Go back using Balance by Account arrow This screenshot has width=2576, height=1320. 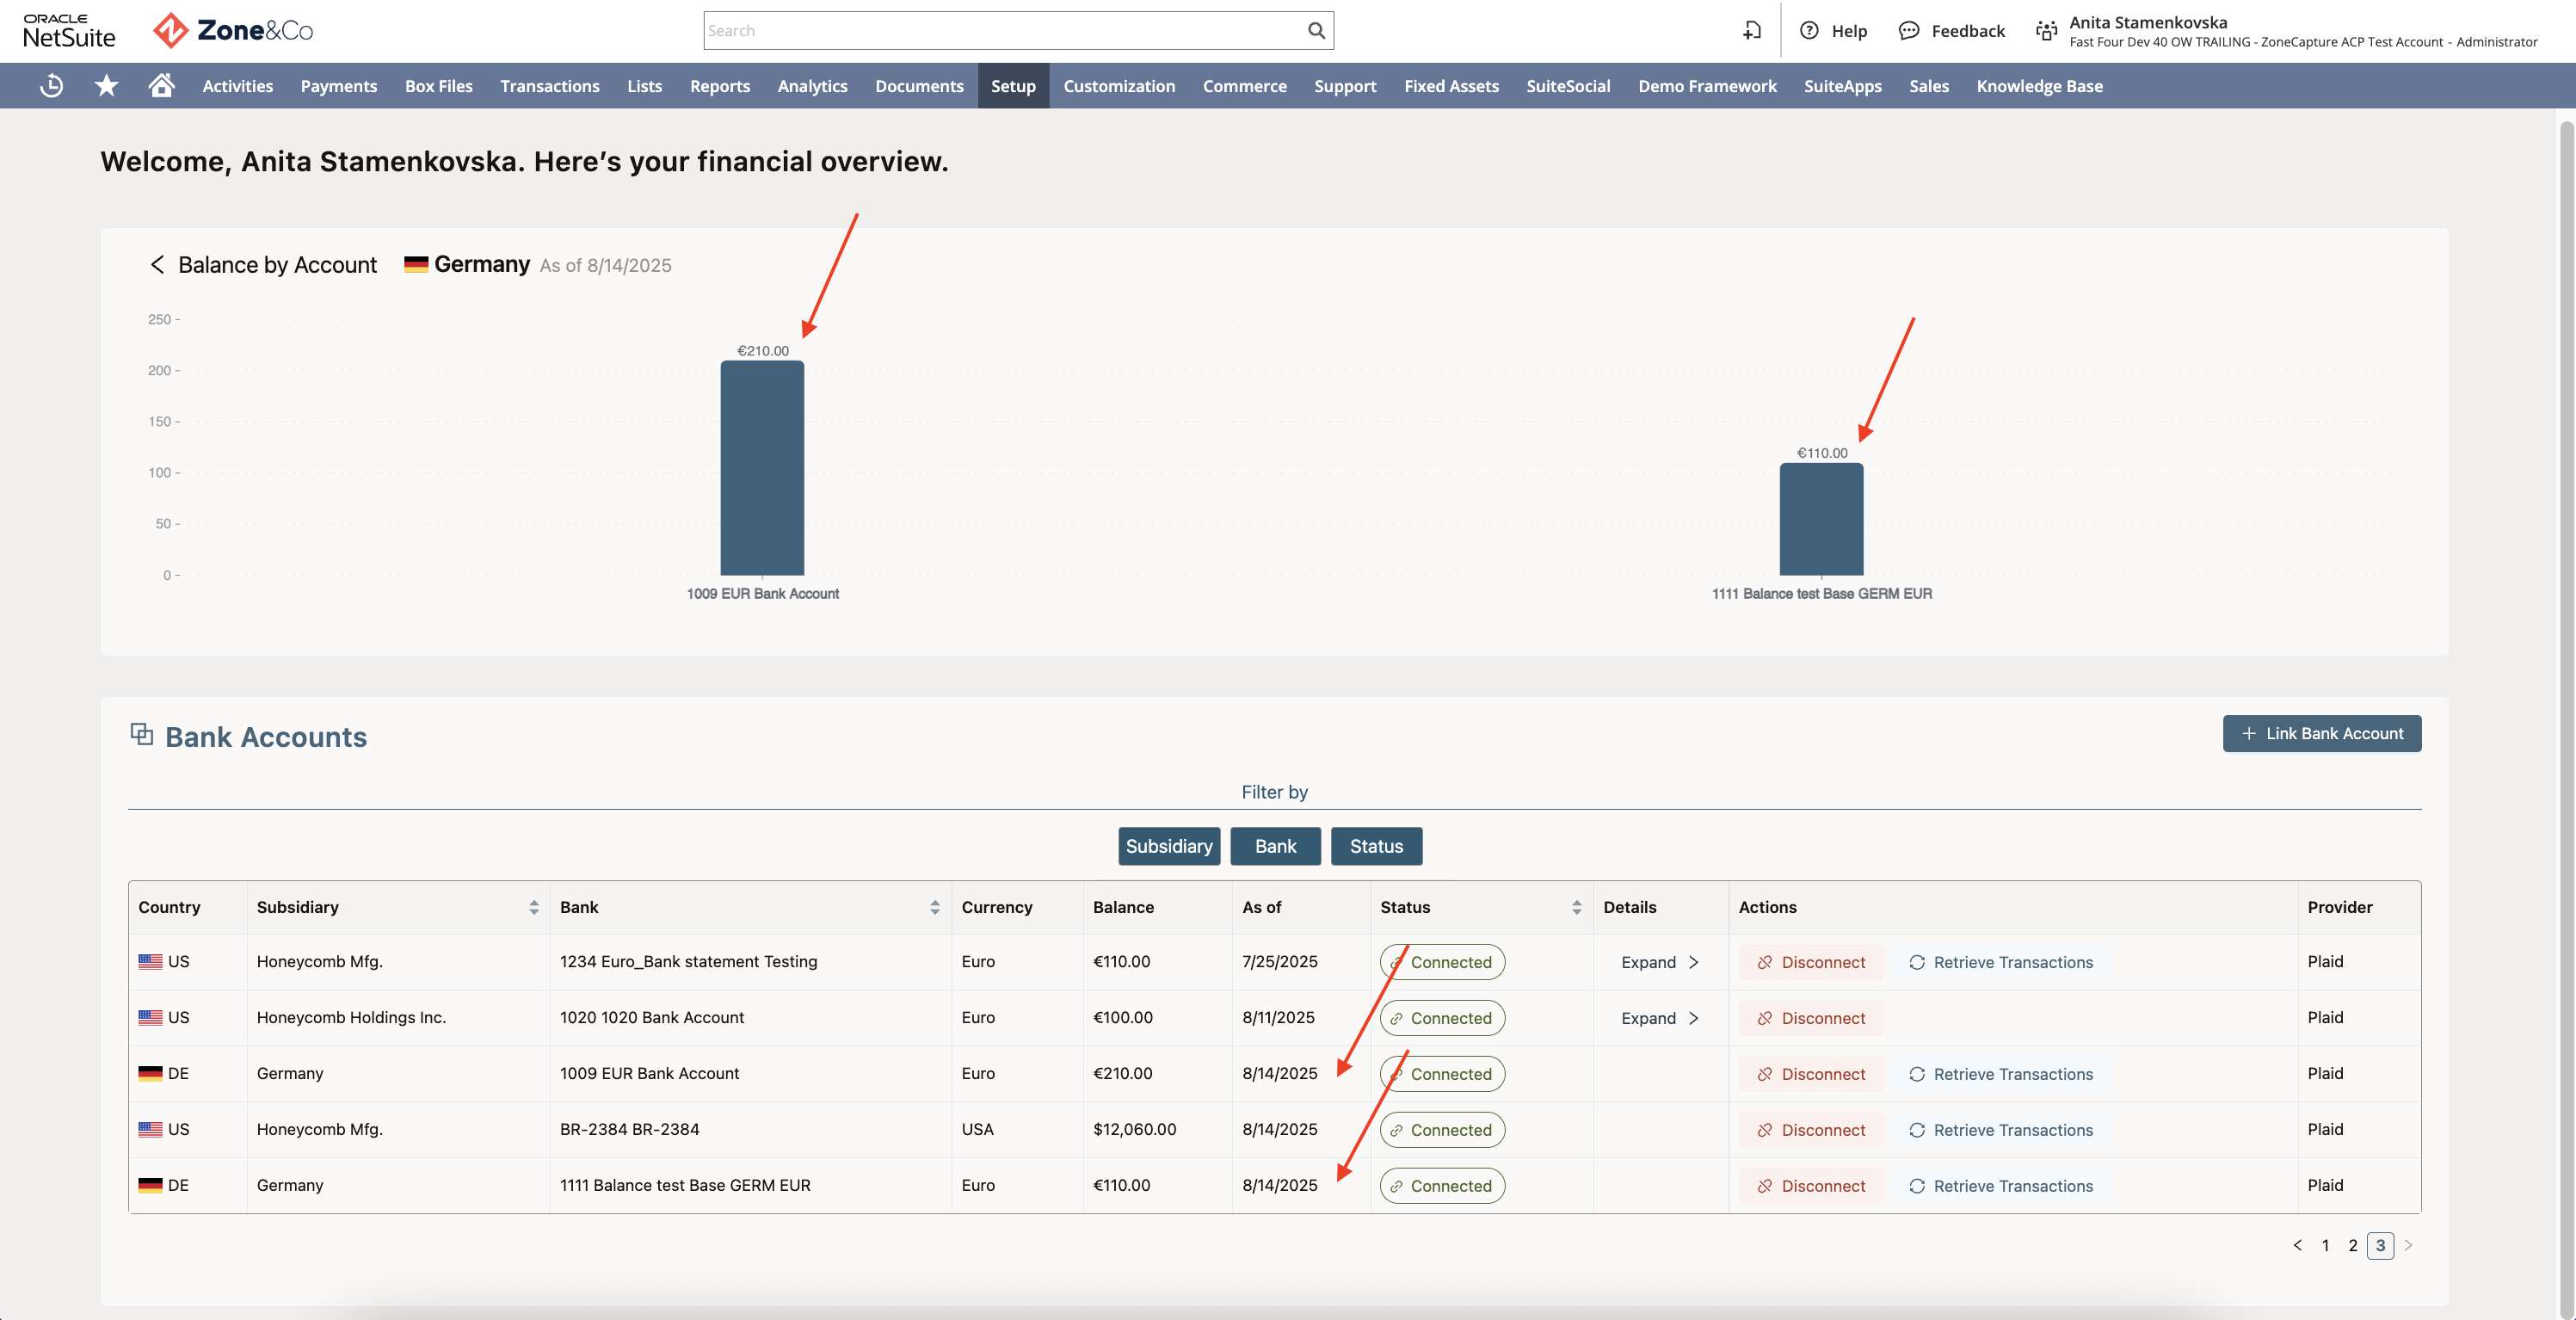[x=157, y=264]
